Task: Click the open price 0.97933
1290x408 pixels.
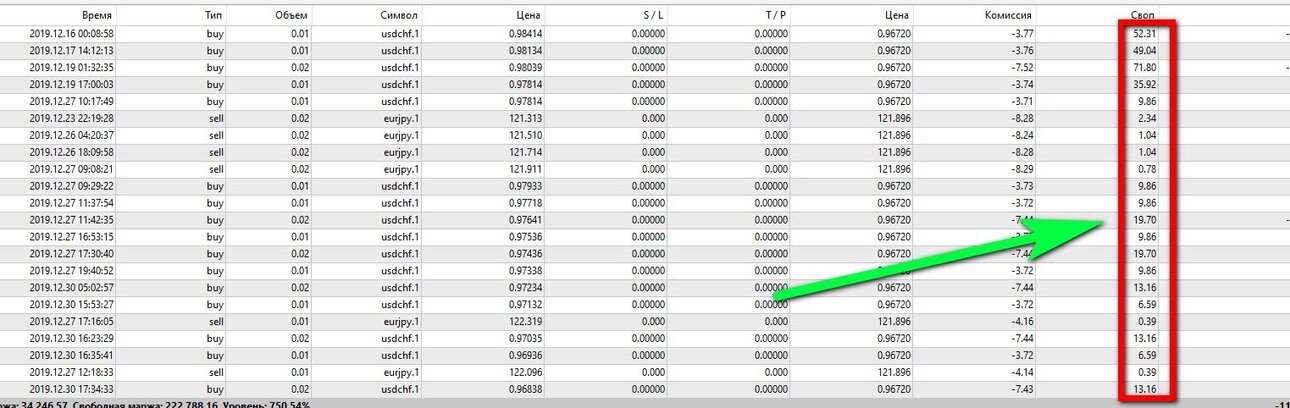Action: click(526, 187)
